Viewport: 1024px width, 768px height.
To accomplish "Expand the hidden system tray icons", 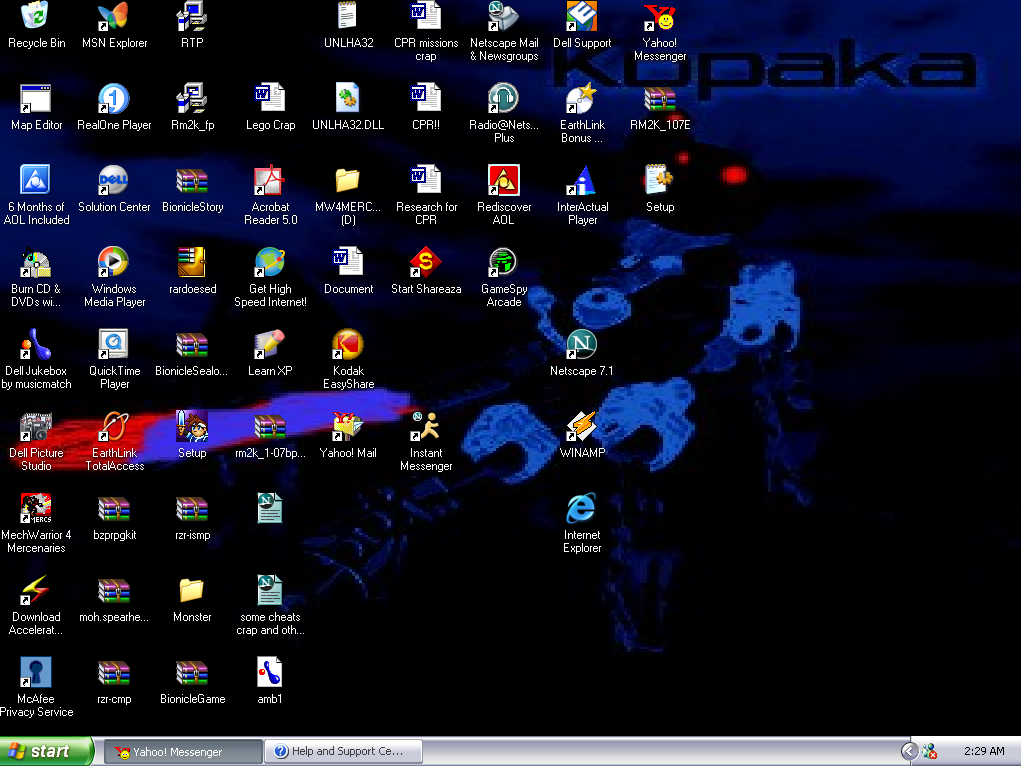I will (x=908, y=750).
